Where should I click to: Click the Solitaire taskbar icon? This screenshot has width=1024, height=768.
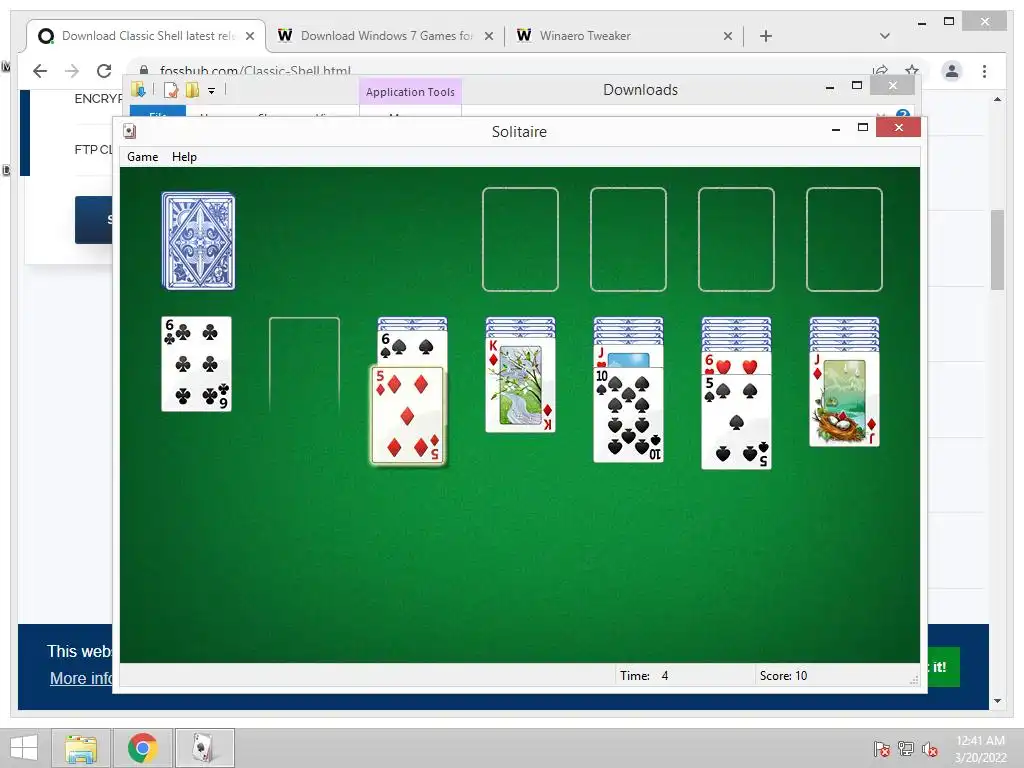204,748
